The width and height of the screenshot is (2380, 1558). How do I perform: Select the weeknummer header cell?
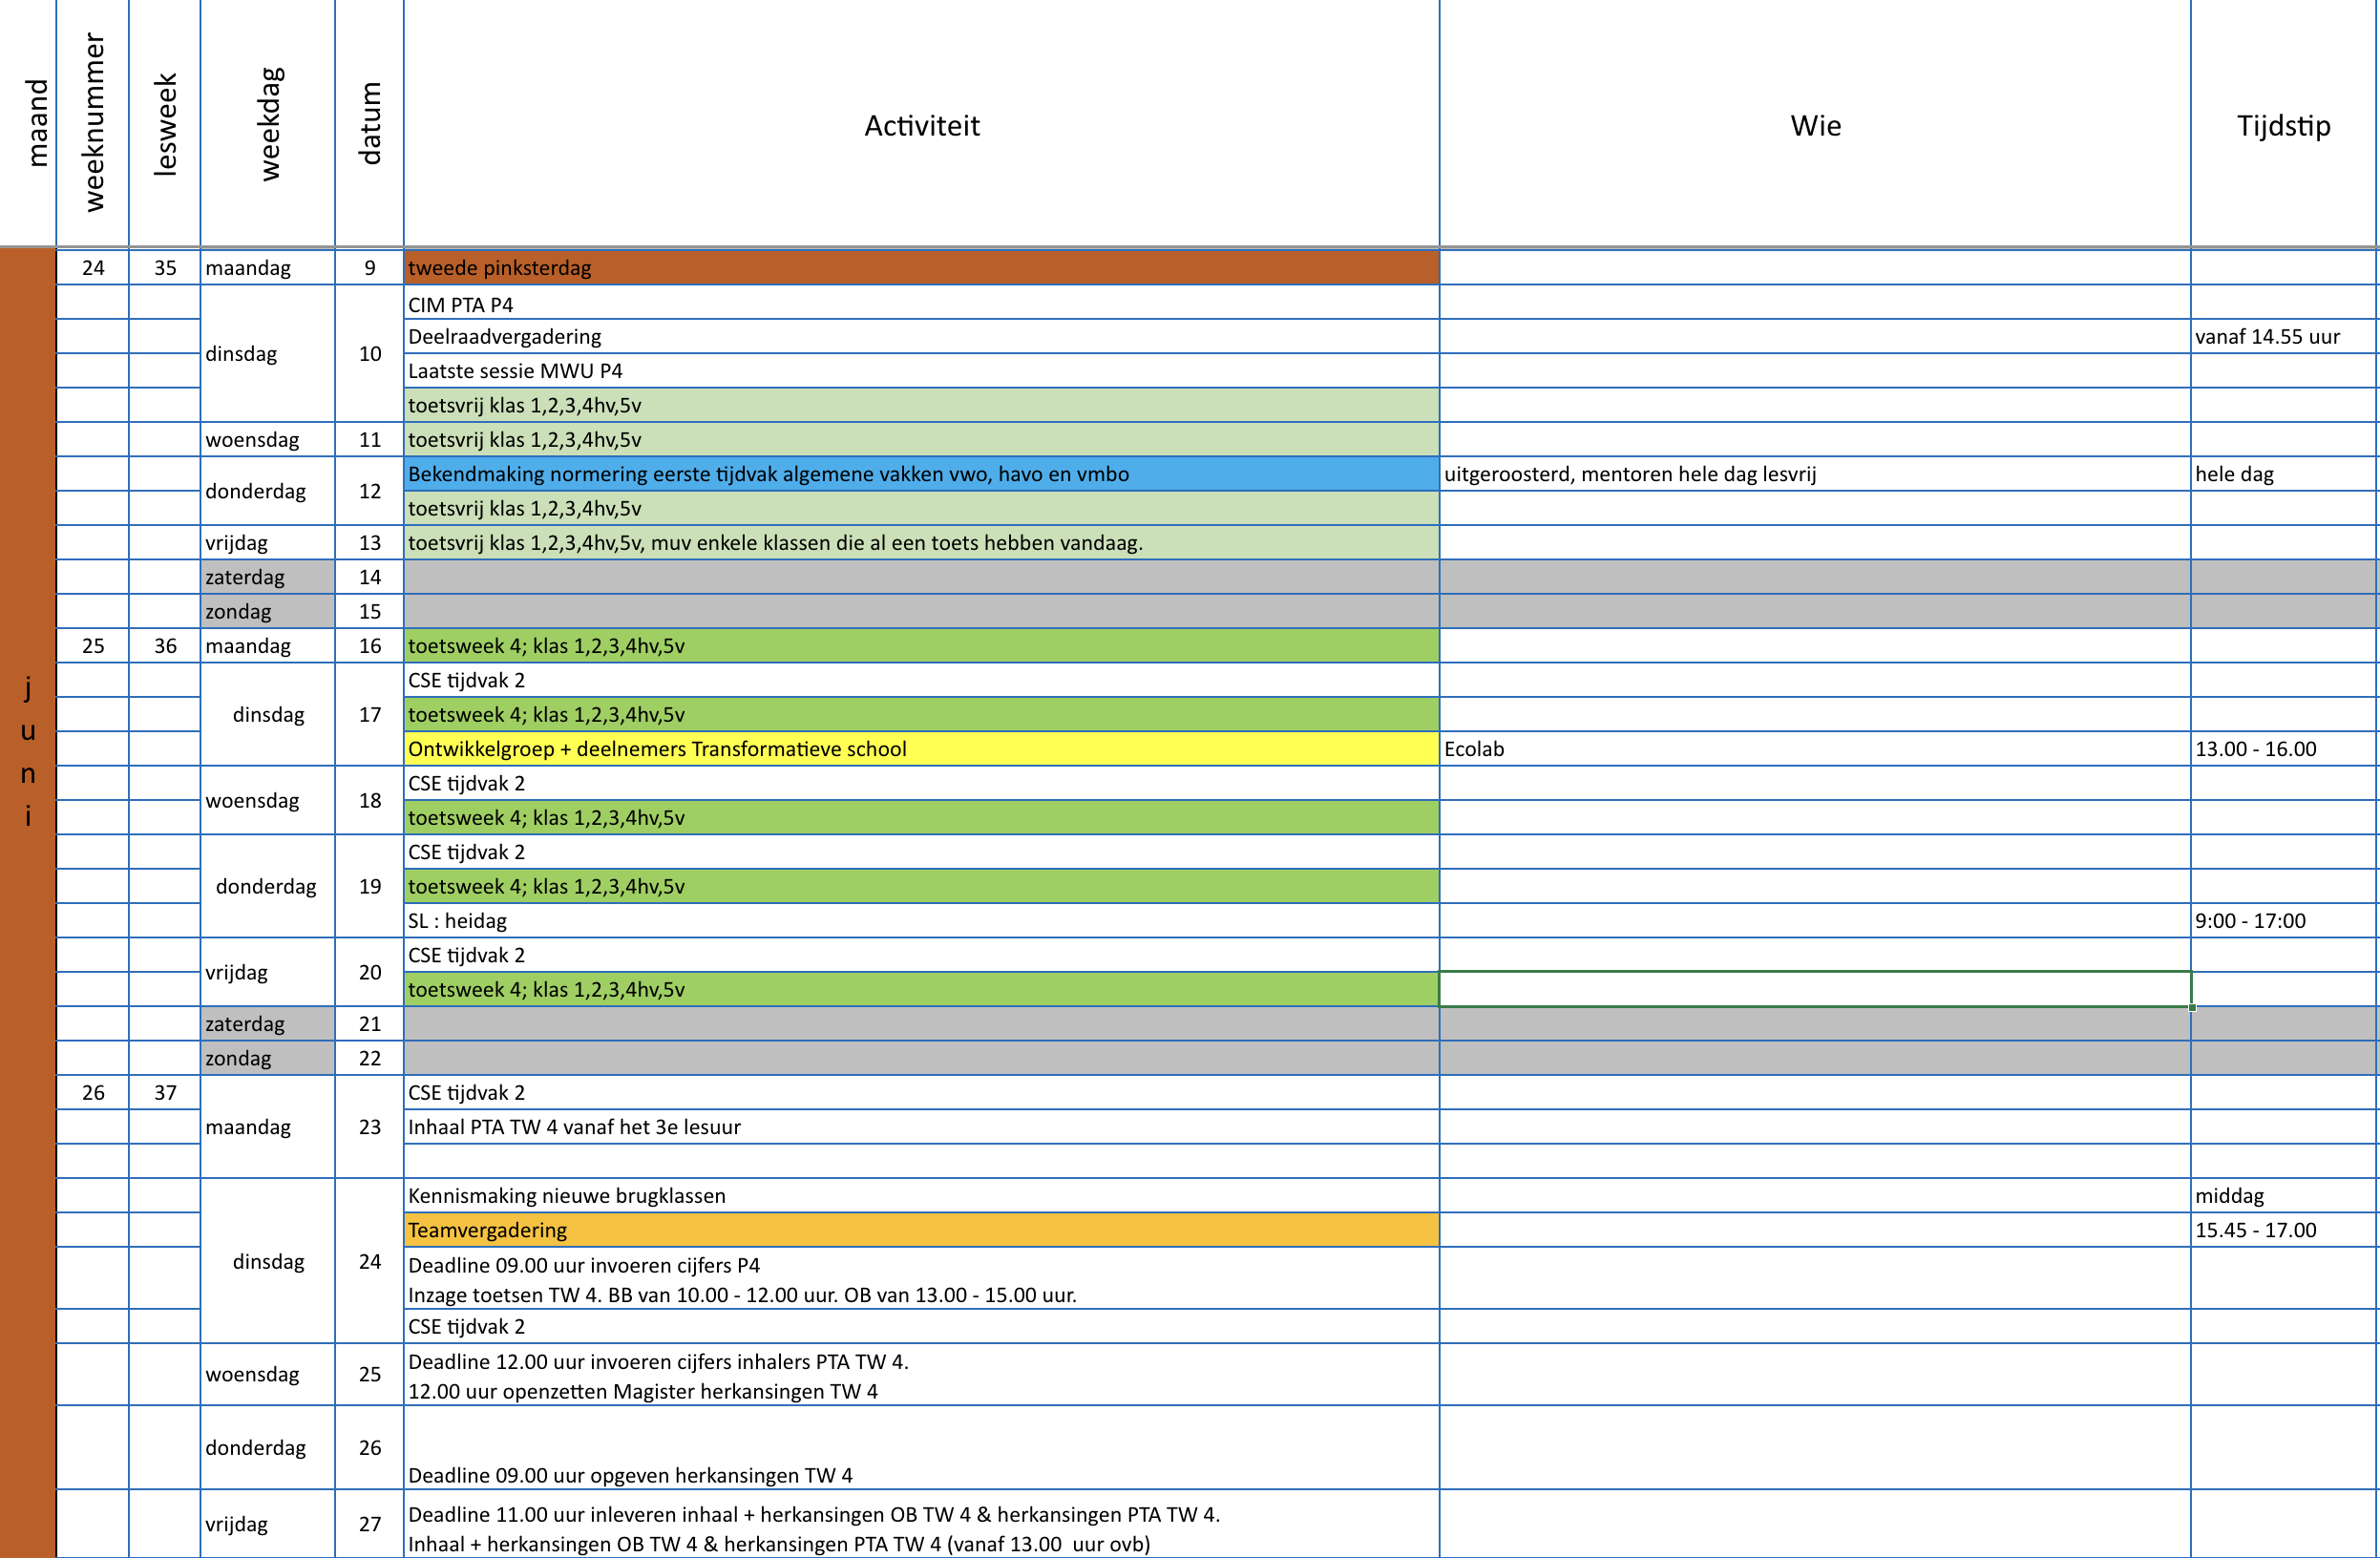click(93, 124)
